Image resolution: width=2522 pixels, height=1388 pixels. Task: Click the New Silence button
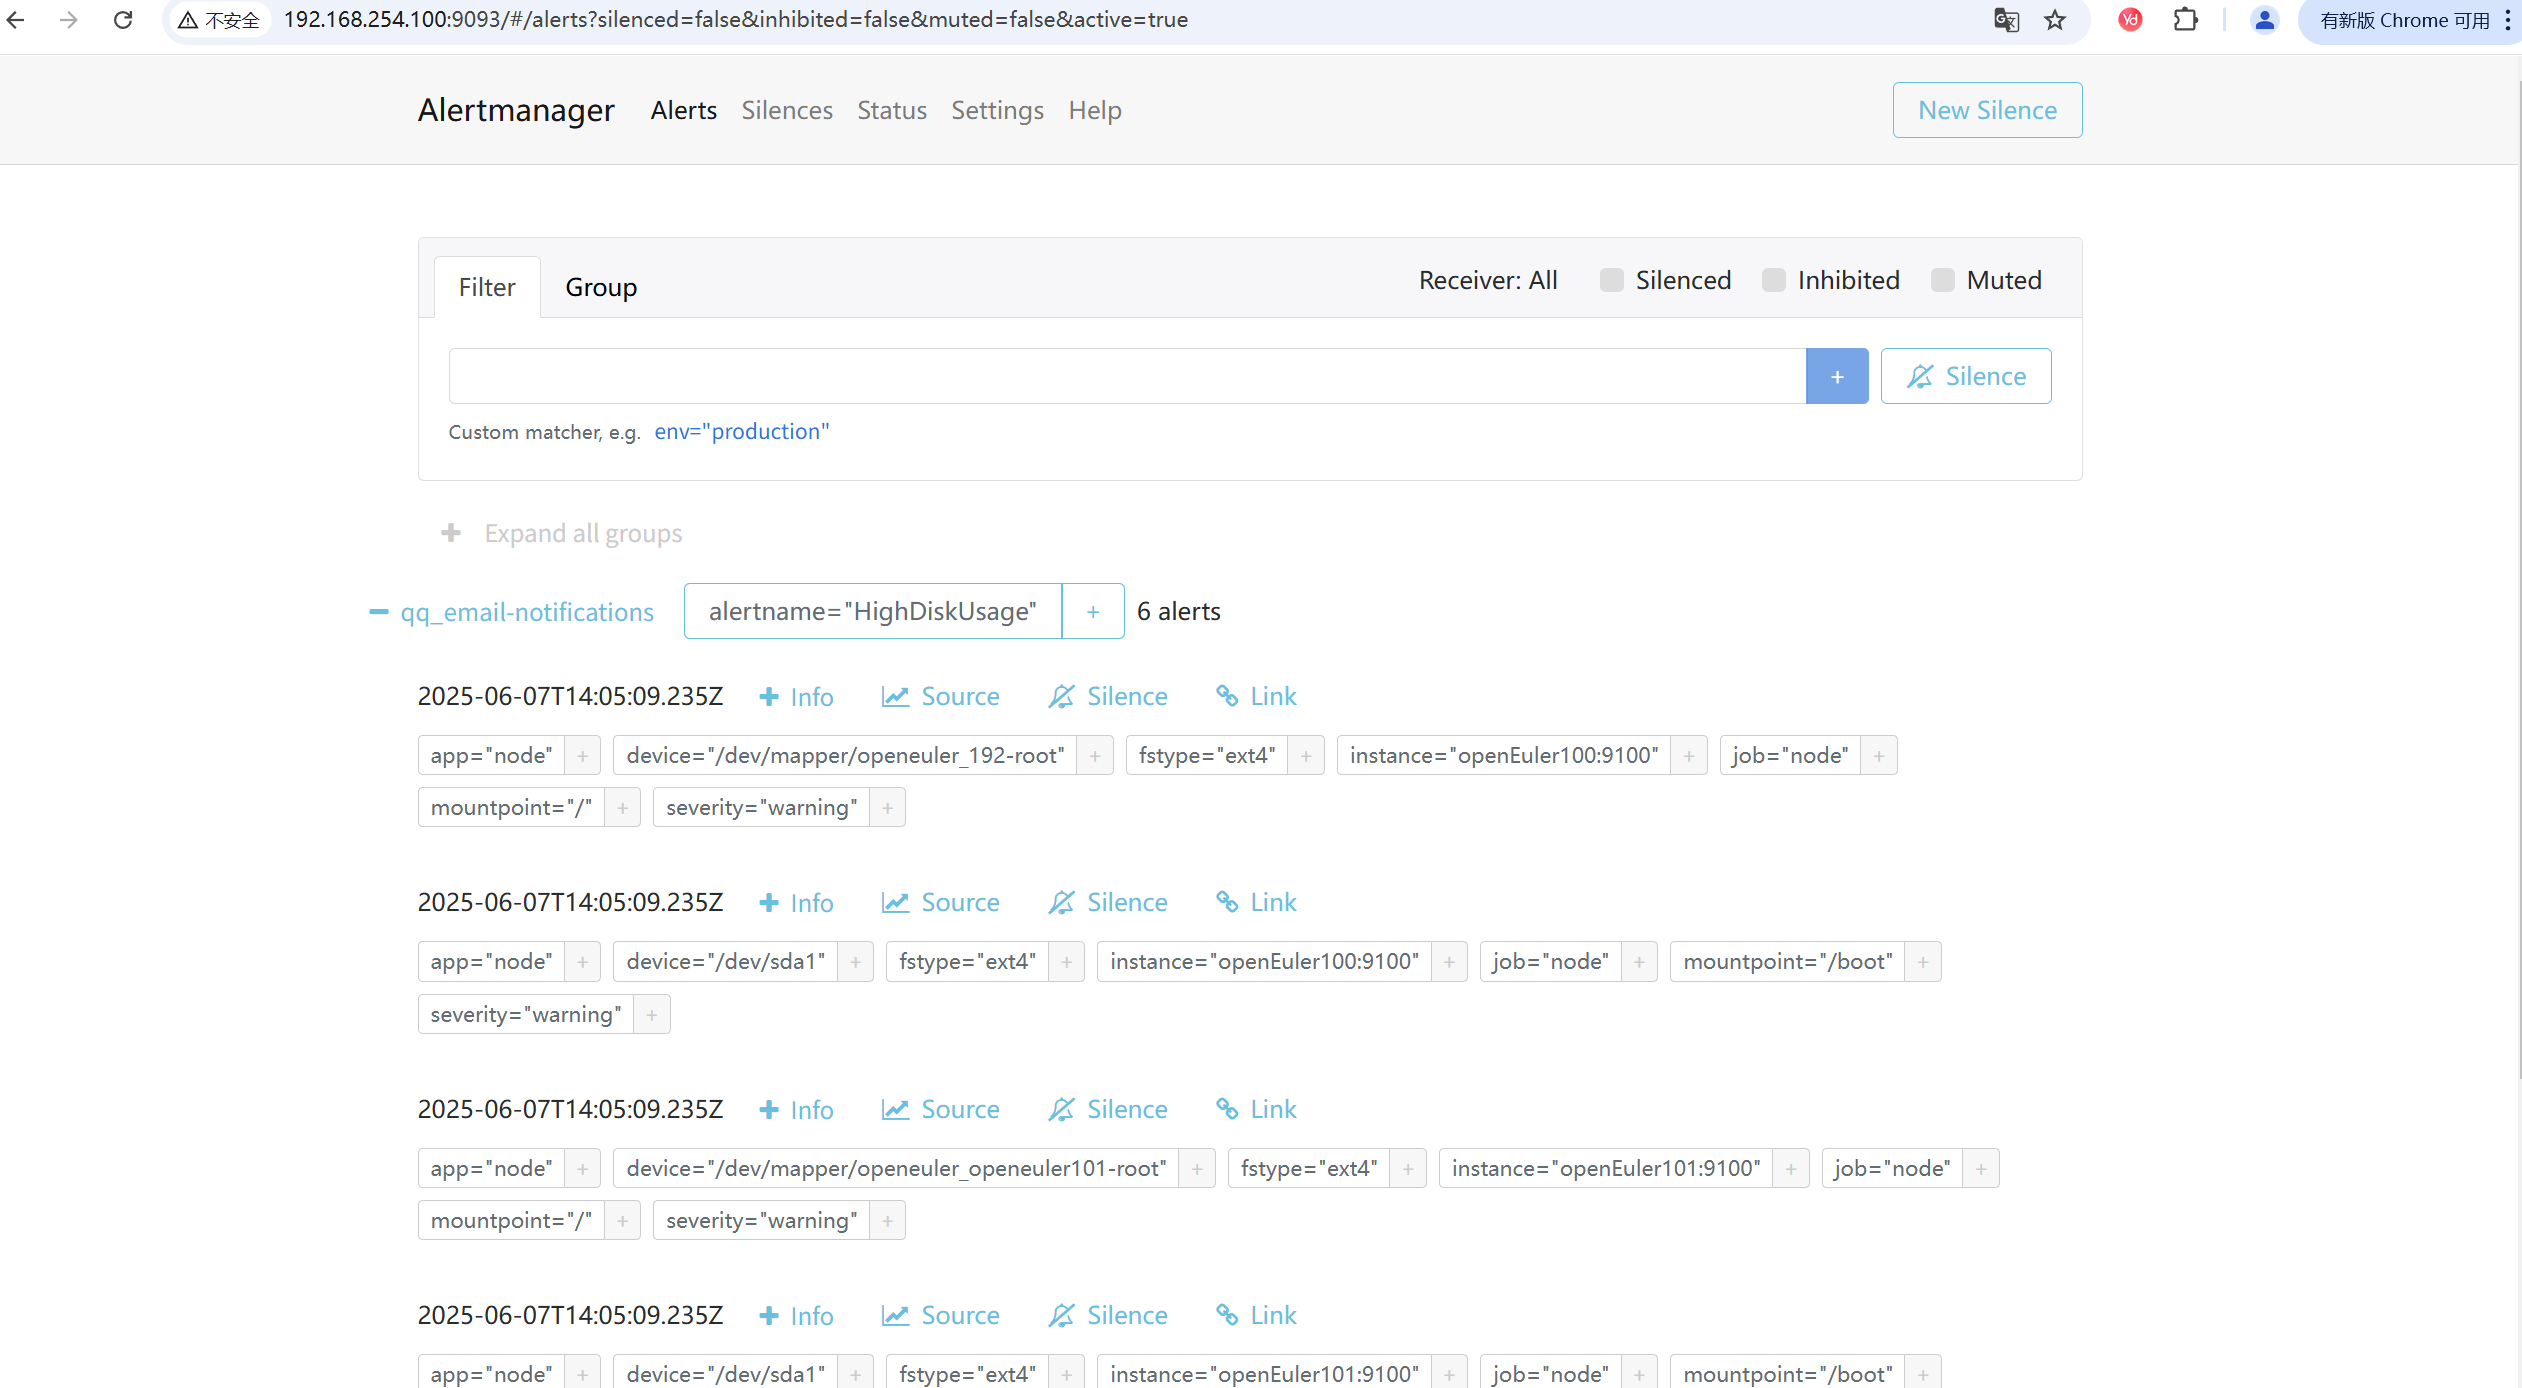coord(1986,110)
